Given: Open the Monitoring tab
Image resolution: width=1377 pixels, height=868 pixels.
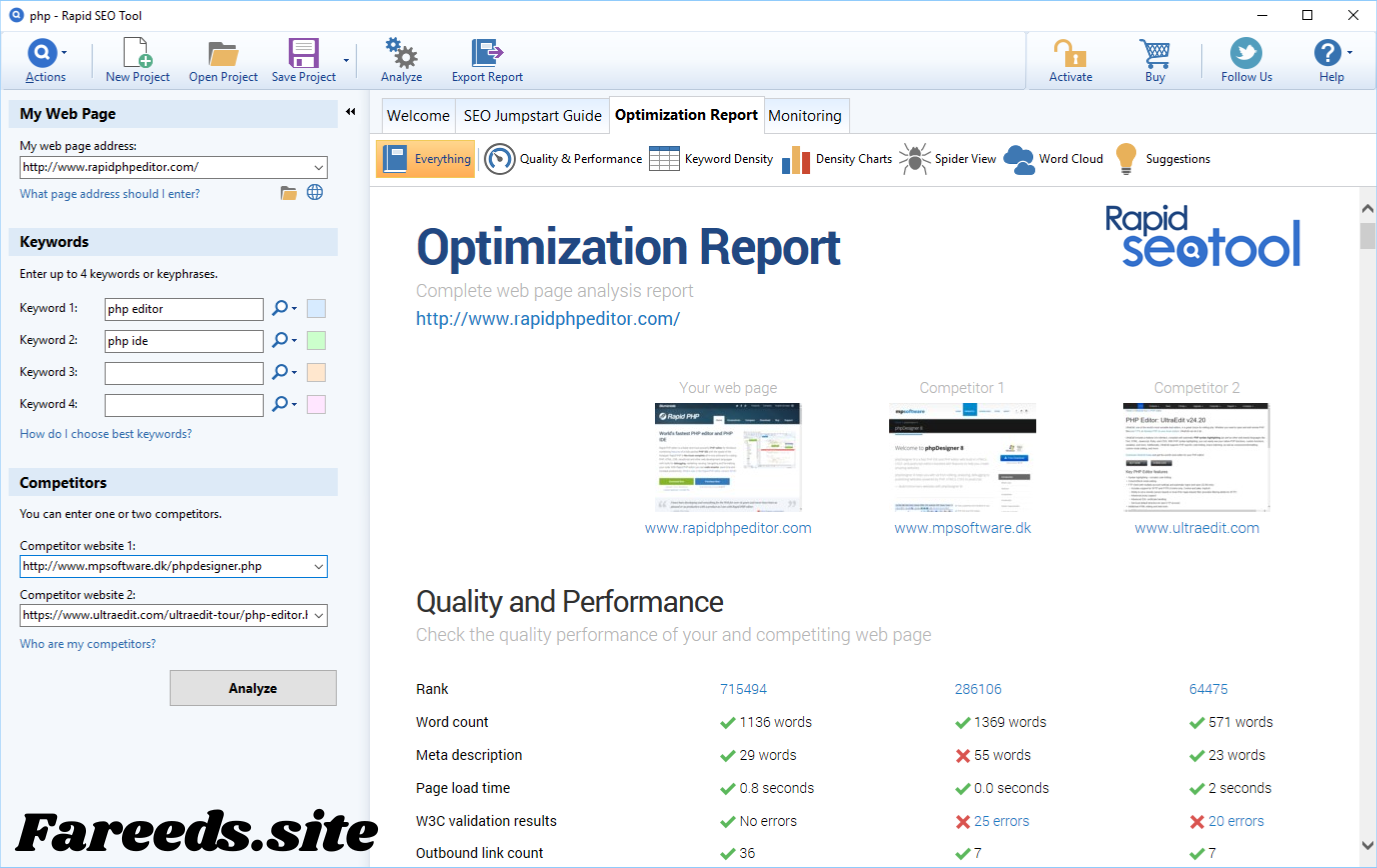Looking at the screenshot, I should [805, 115].
